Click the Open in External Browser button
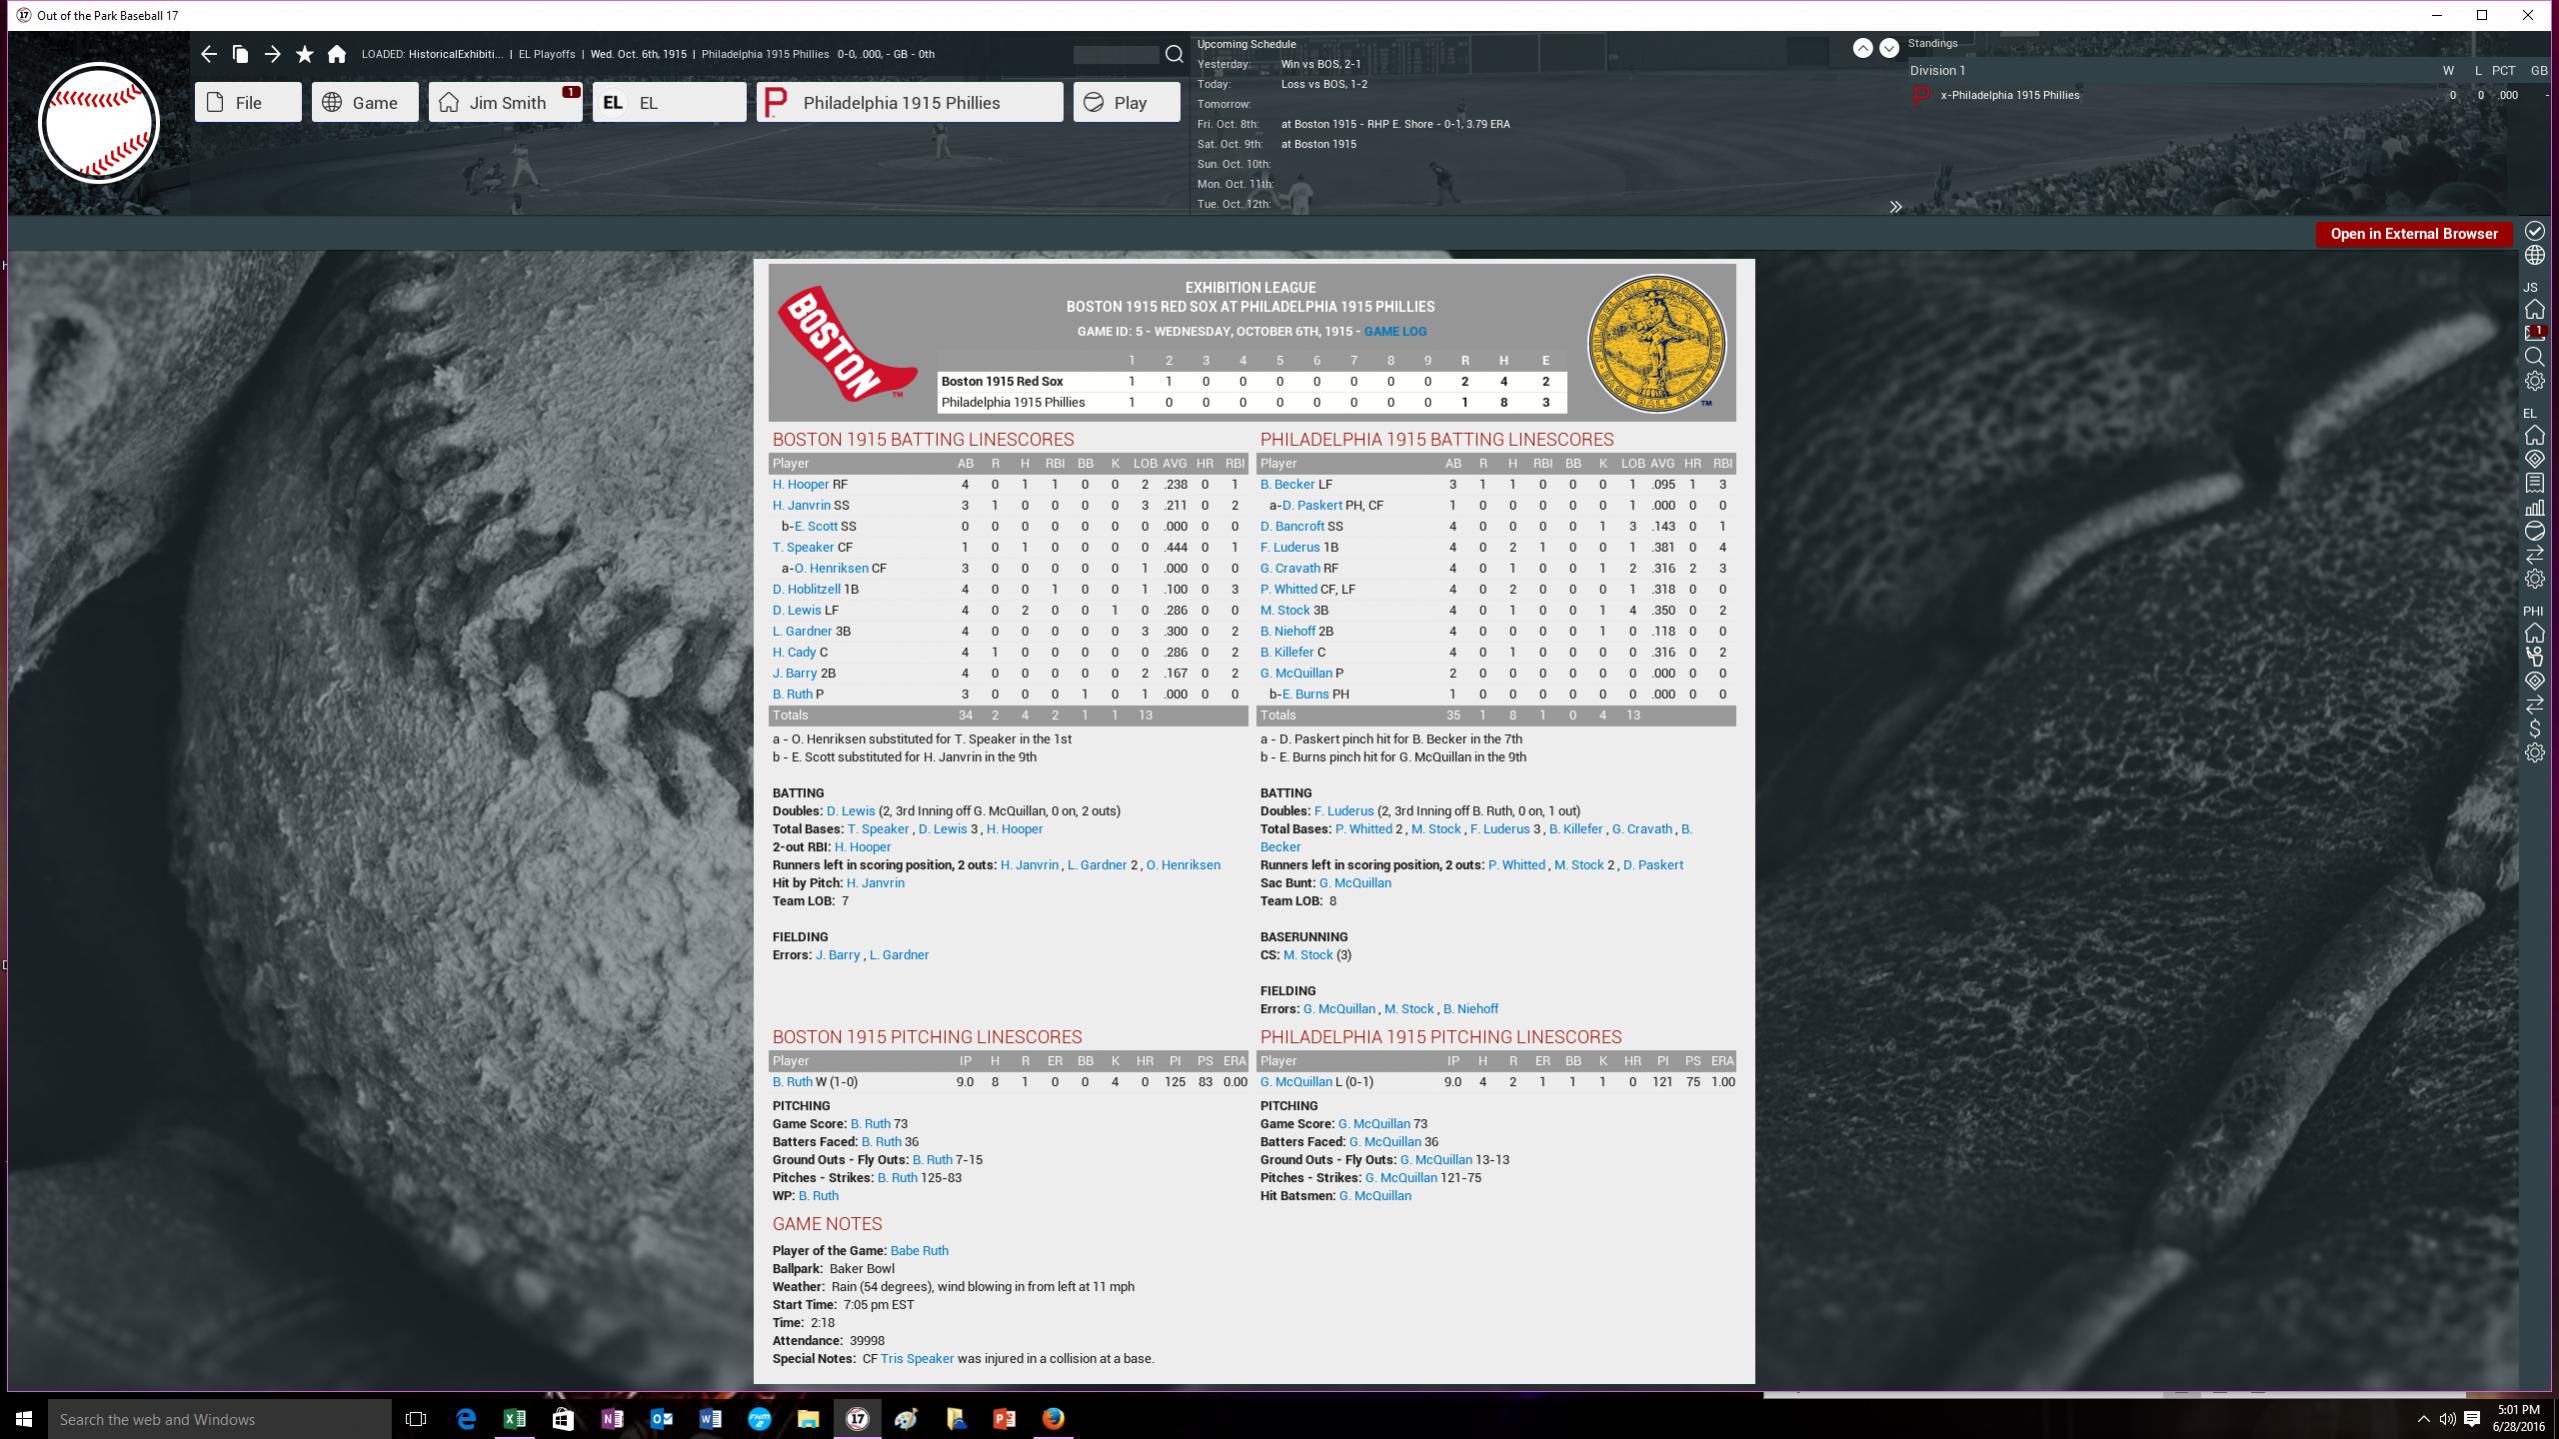The height and width of the screenshot is (1439, 2559). (2413, 234)
